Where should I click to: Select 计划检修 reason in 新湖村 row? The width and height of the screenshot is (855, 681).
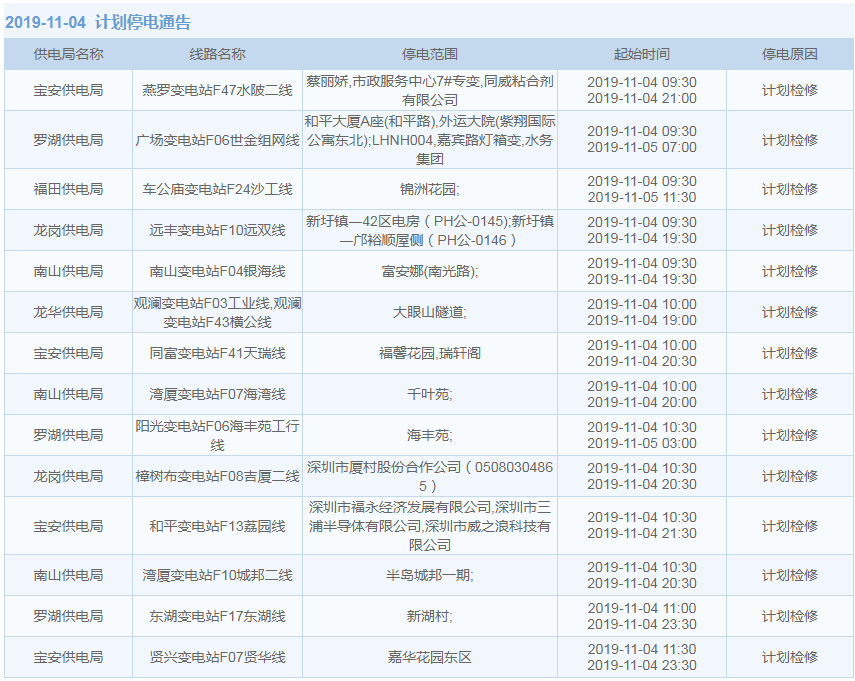pyautogui.click(x=789, y=616)
